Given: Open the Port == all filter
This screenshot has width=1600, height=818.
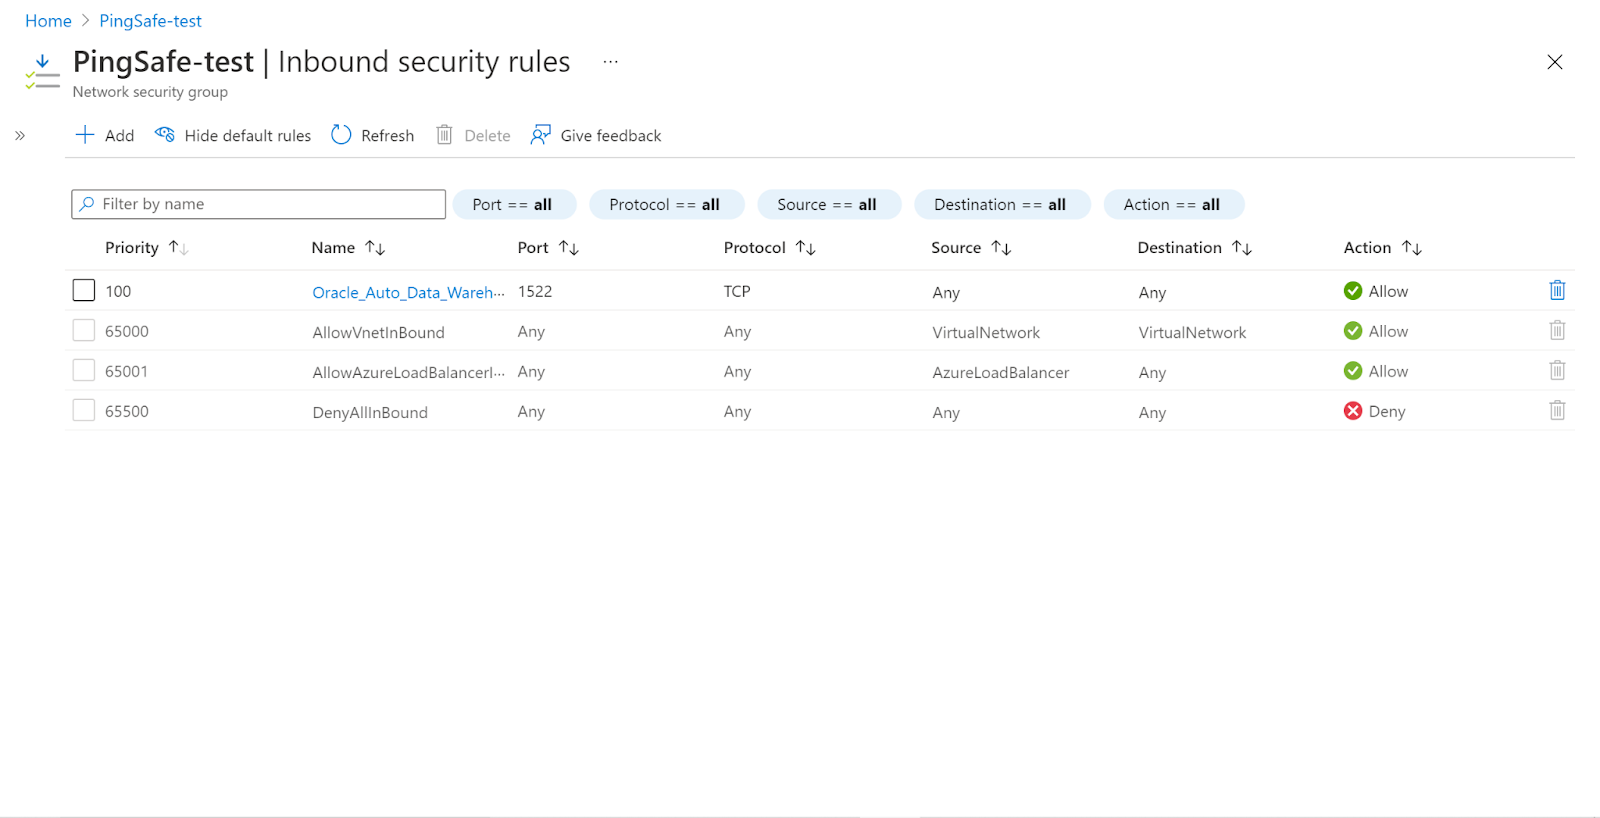Looking at the screenshot, I should point(514,205).
